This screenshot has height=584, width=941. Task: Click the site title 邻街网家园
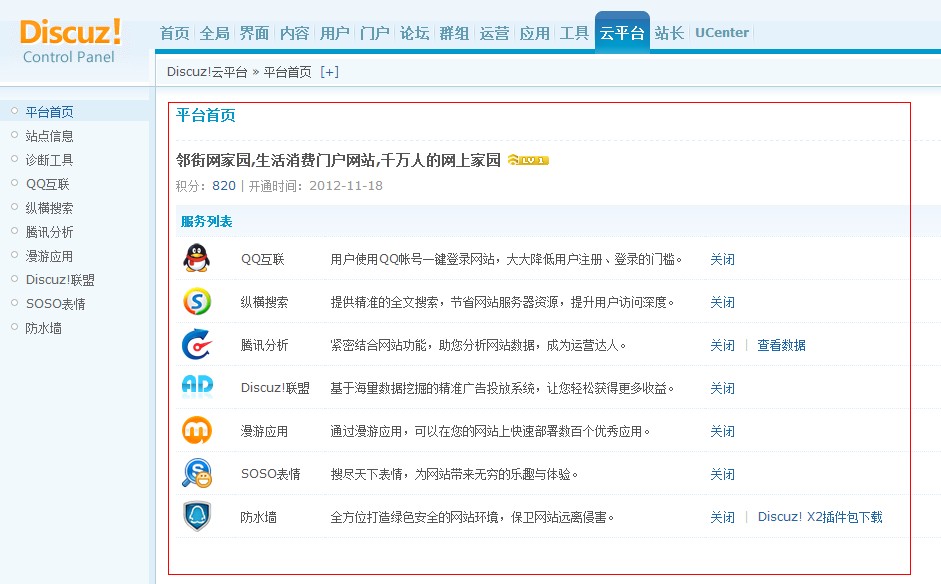click(x=338, y=160)
